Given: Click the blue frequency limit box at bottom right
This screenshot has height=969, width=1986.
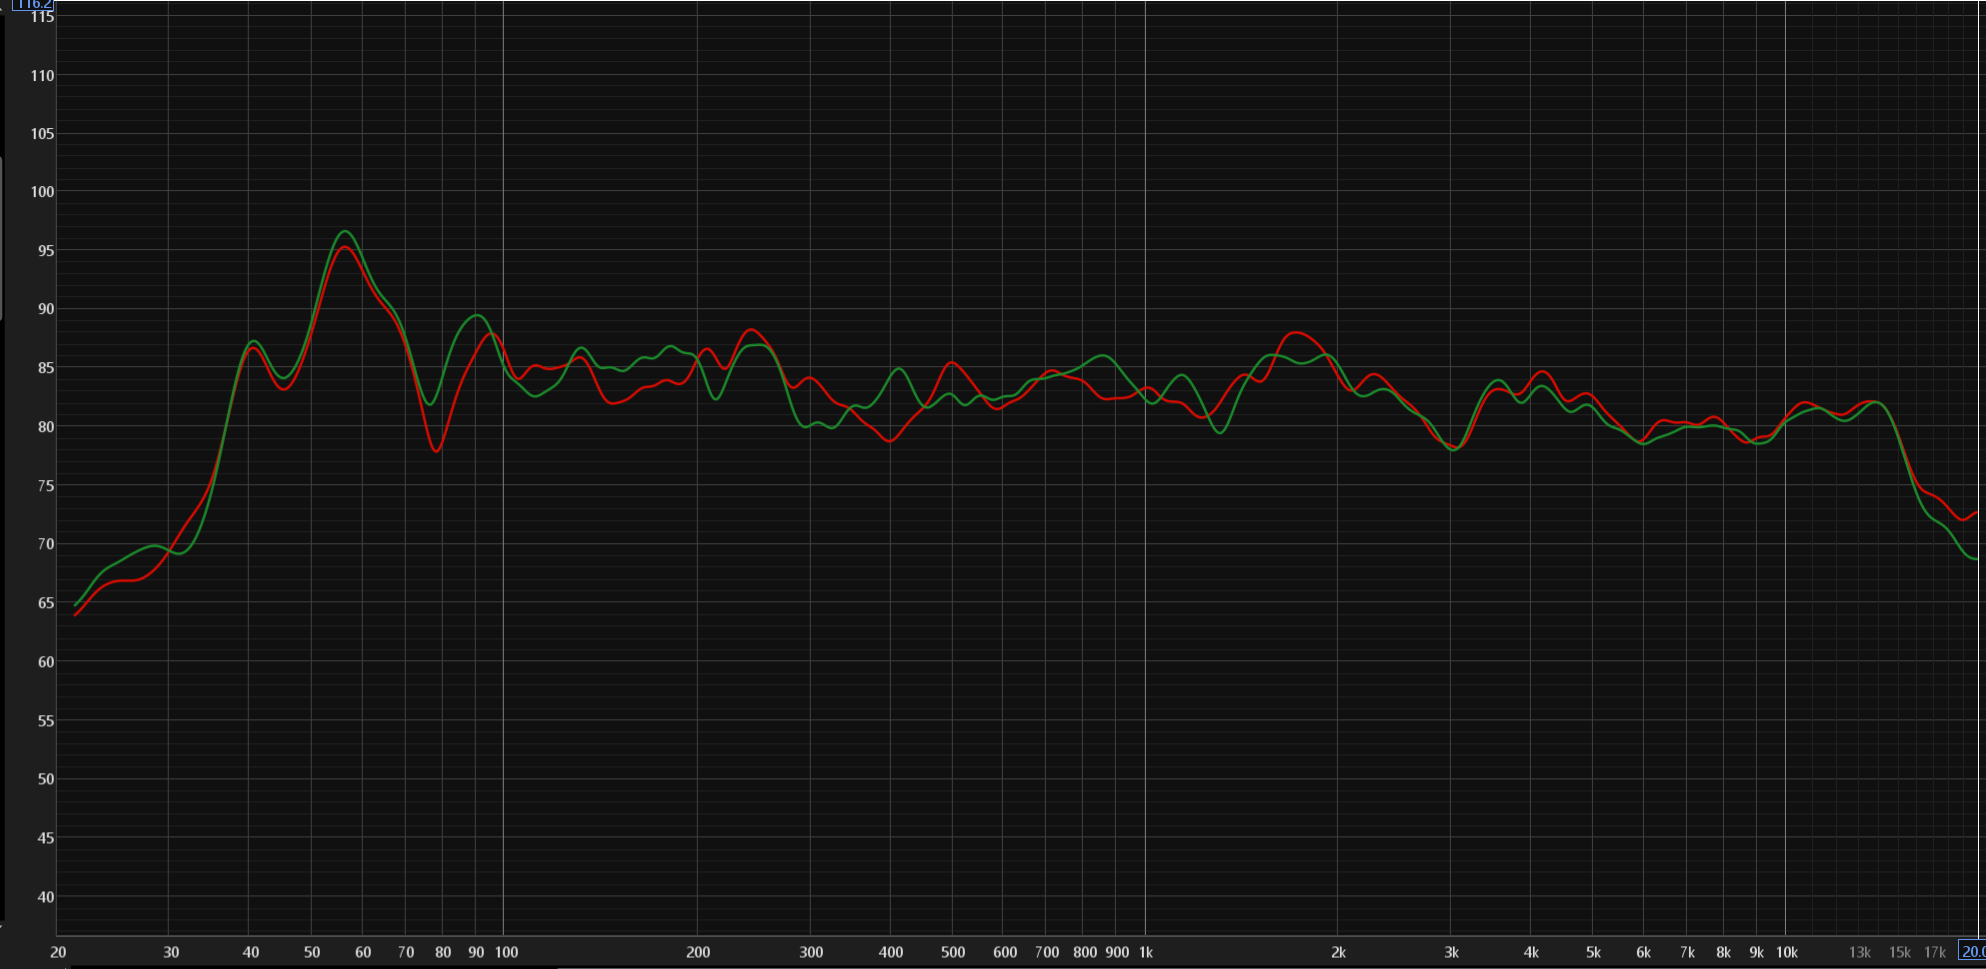Looking at the screenshot, I should [x=1971, y=951].
